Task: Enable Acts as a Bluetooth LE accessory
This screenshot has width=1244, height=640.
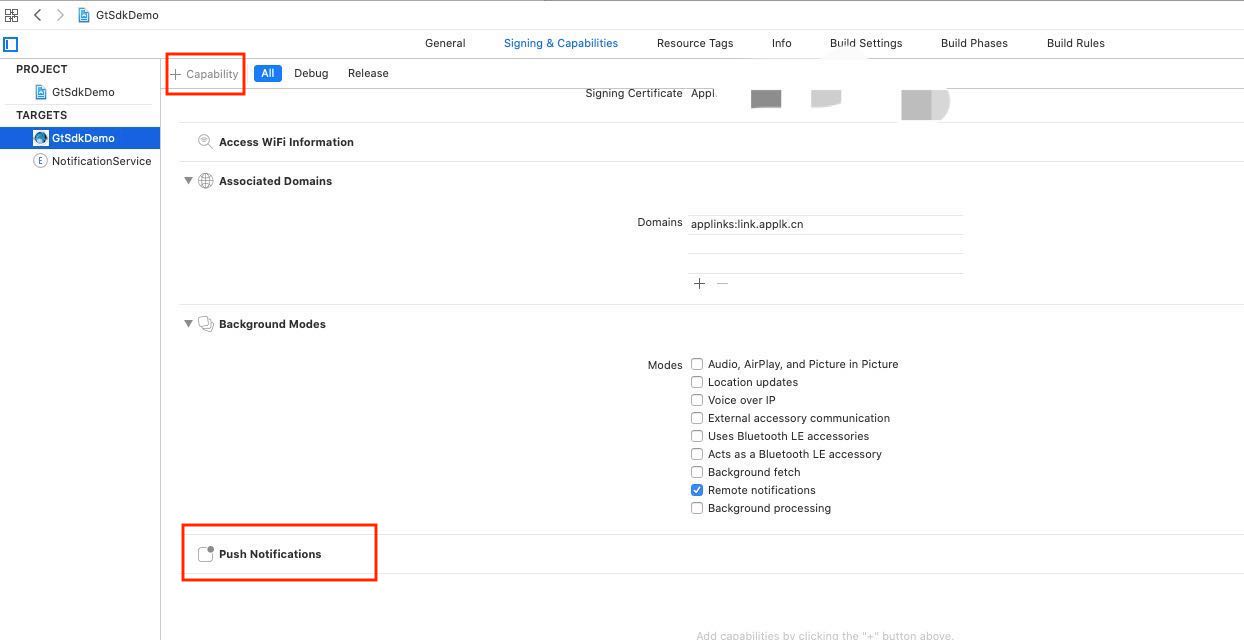Action: pos(697,454)
